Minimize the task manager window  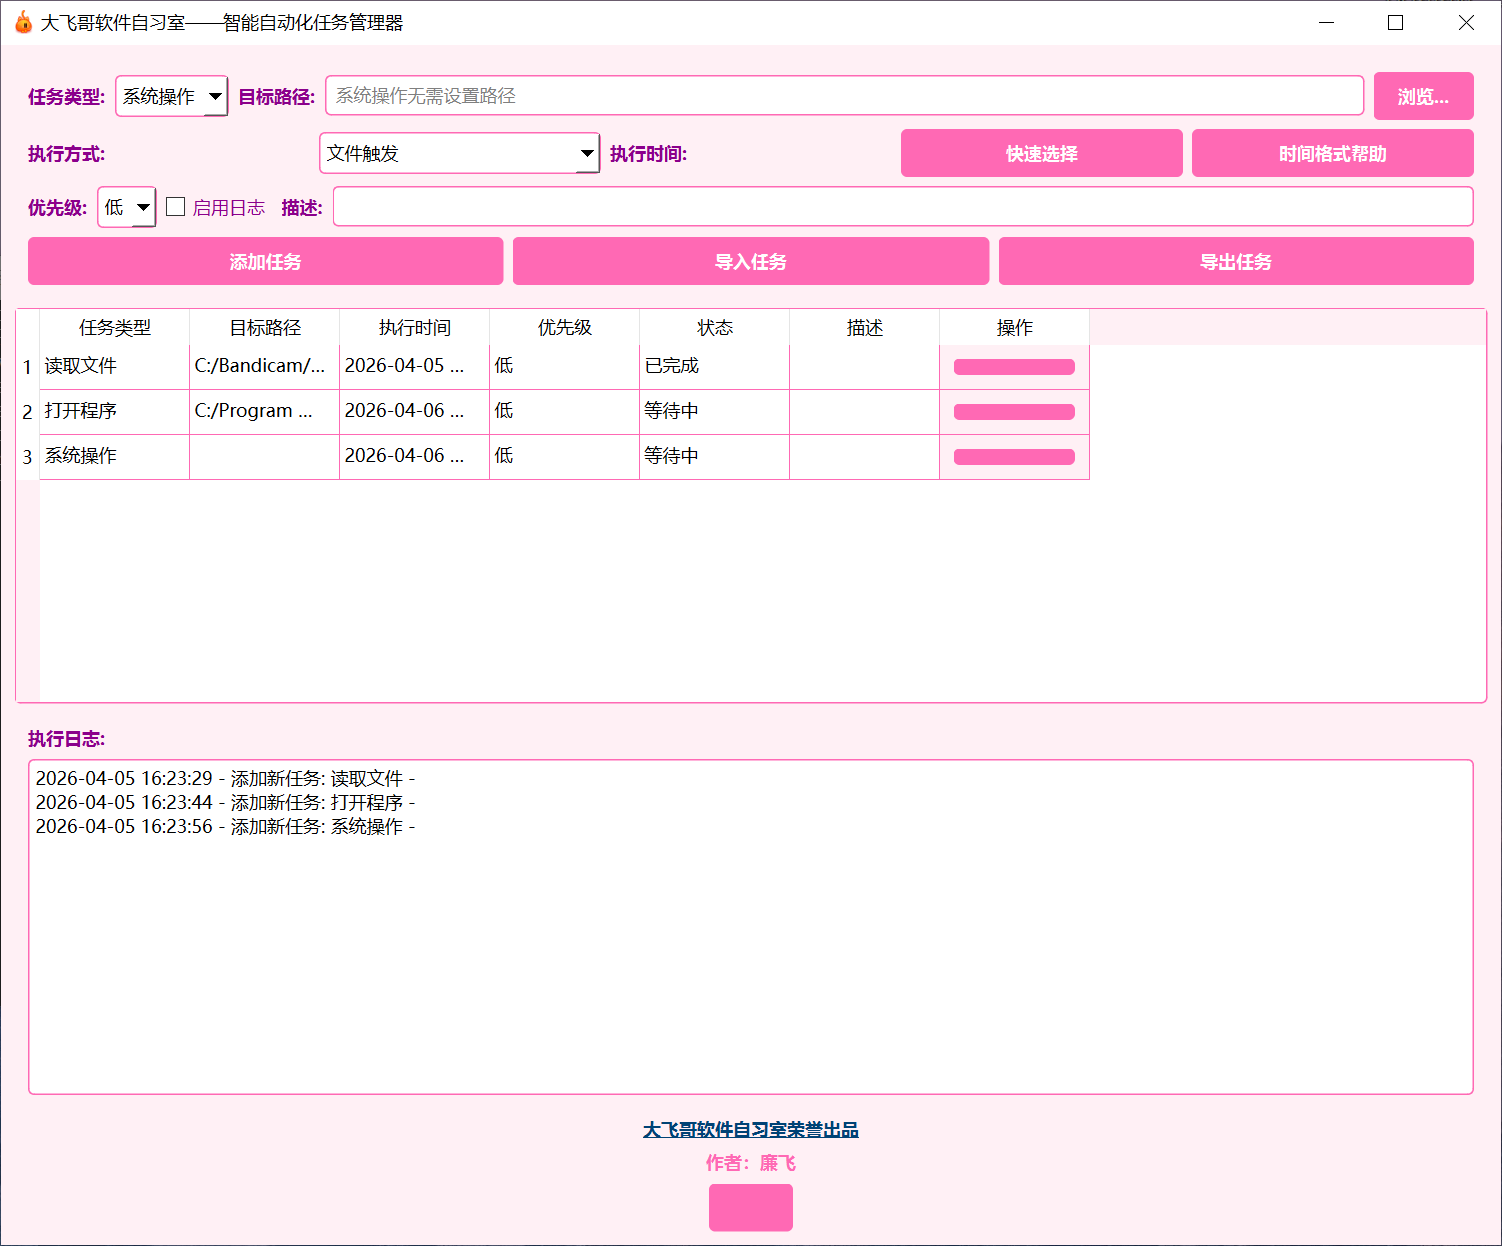point(1327,22)
